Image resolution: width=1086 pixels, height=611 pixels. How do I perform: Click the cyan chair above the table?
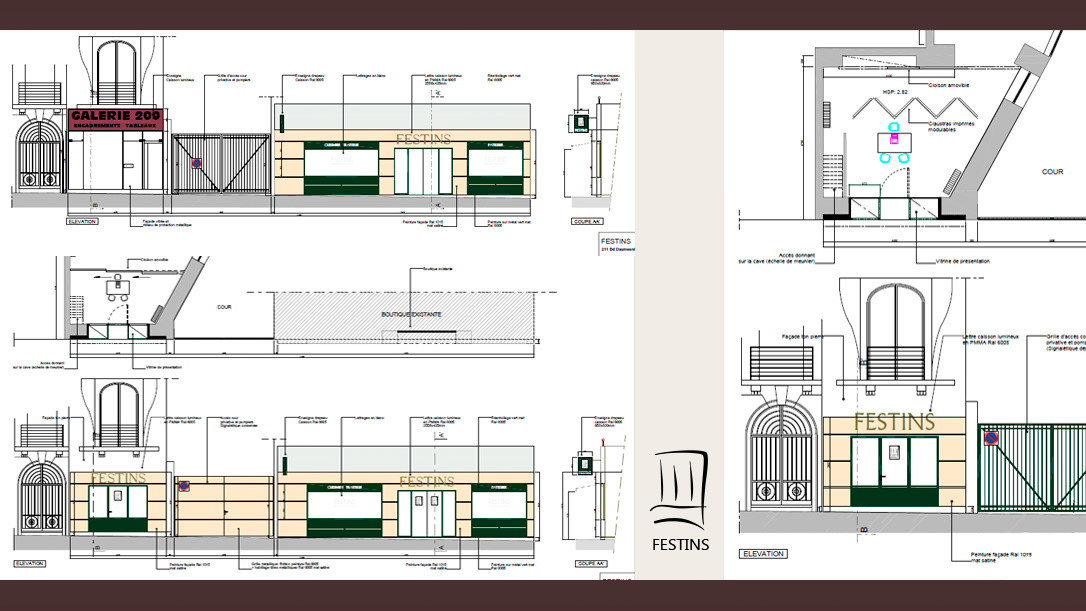point(893,127)
